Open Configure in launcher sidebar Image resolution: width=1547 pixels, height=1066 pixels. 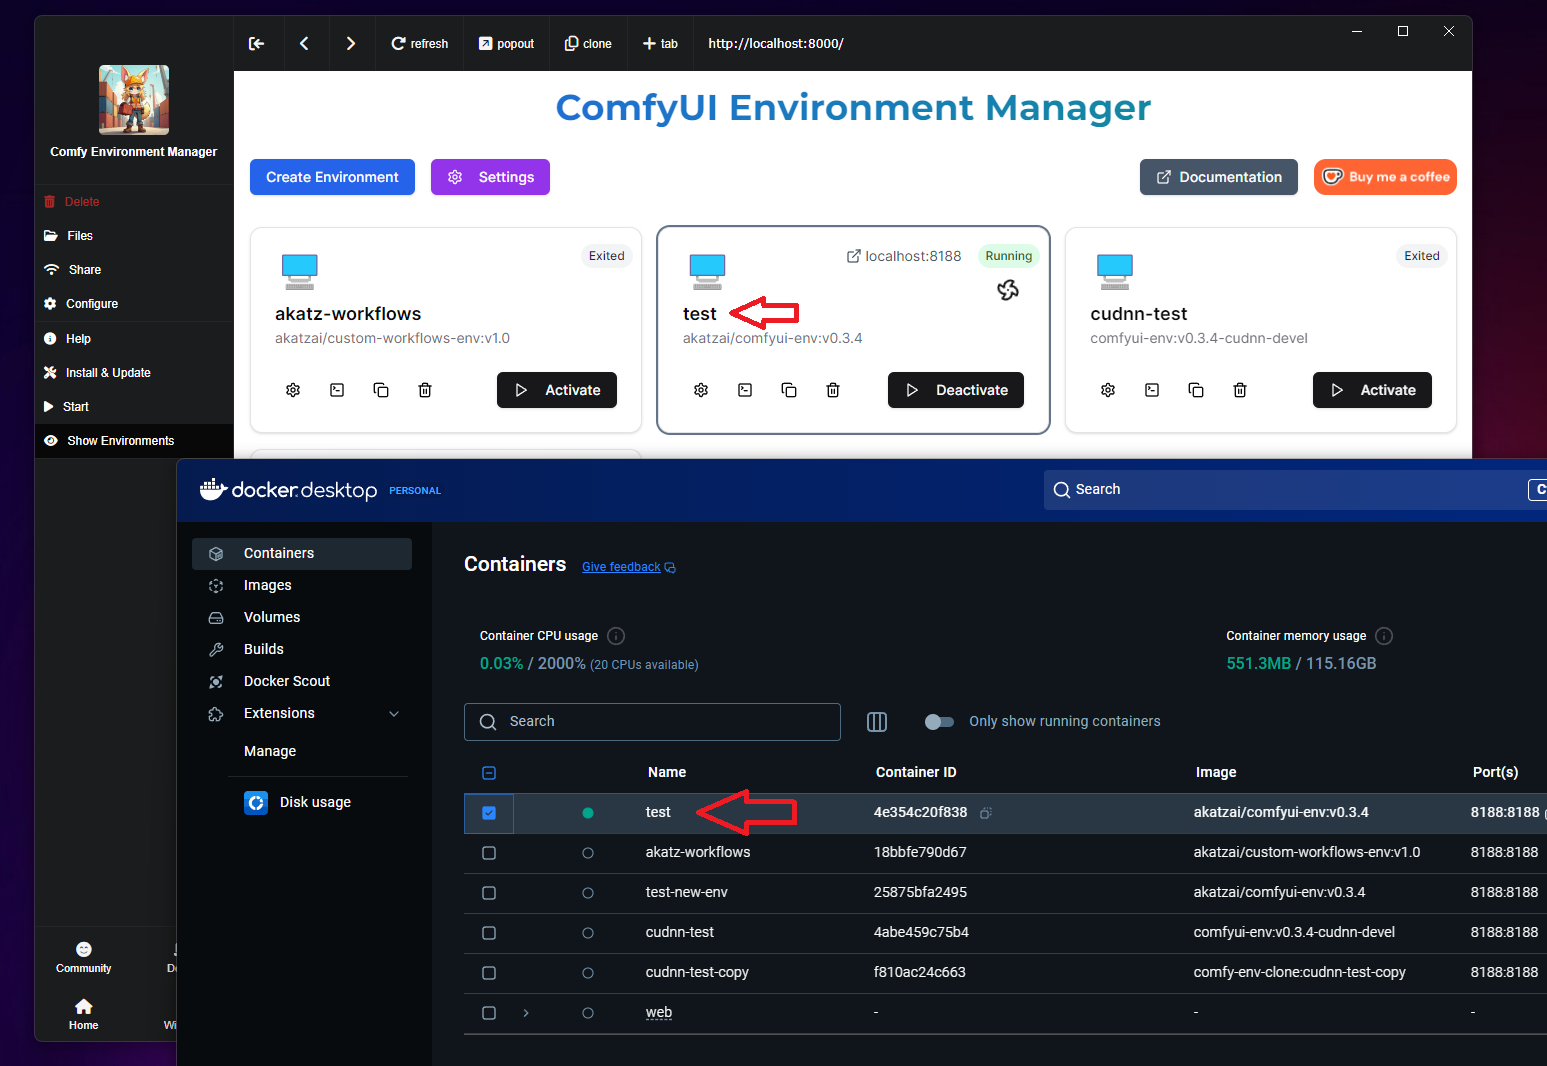click(134, 304)
